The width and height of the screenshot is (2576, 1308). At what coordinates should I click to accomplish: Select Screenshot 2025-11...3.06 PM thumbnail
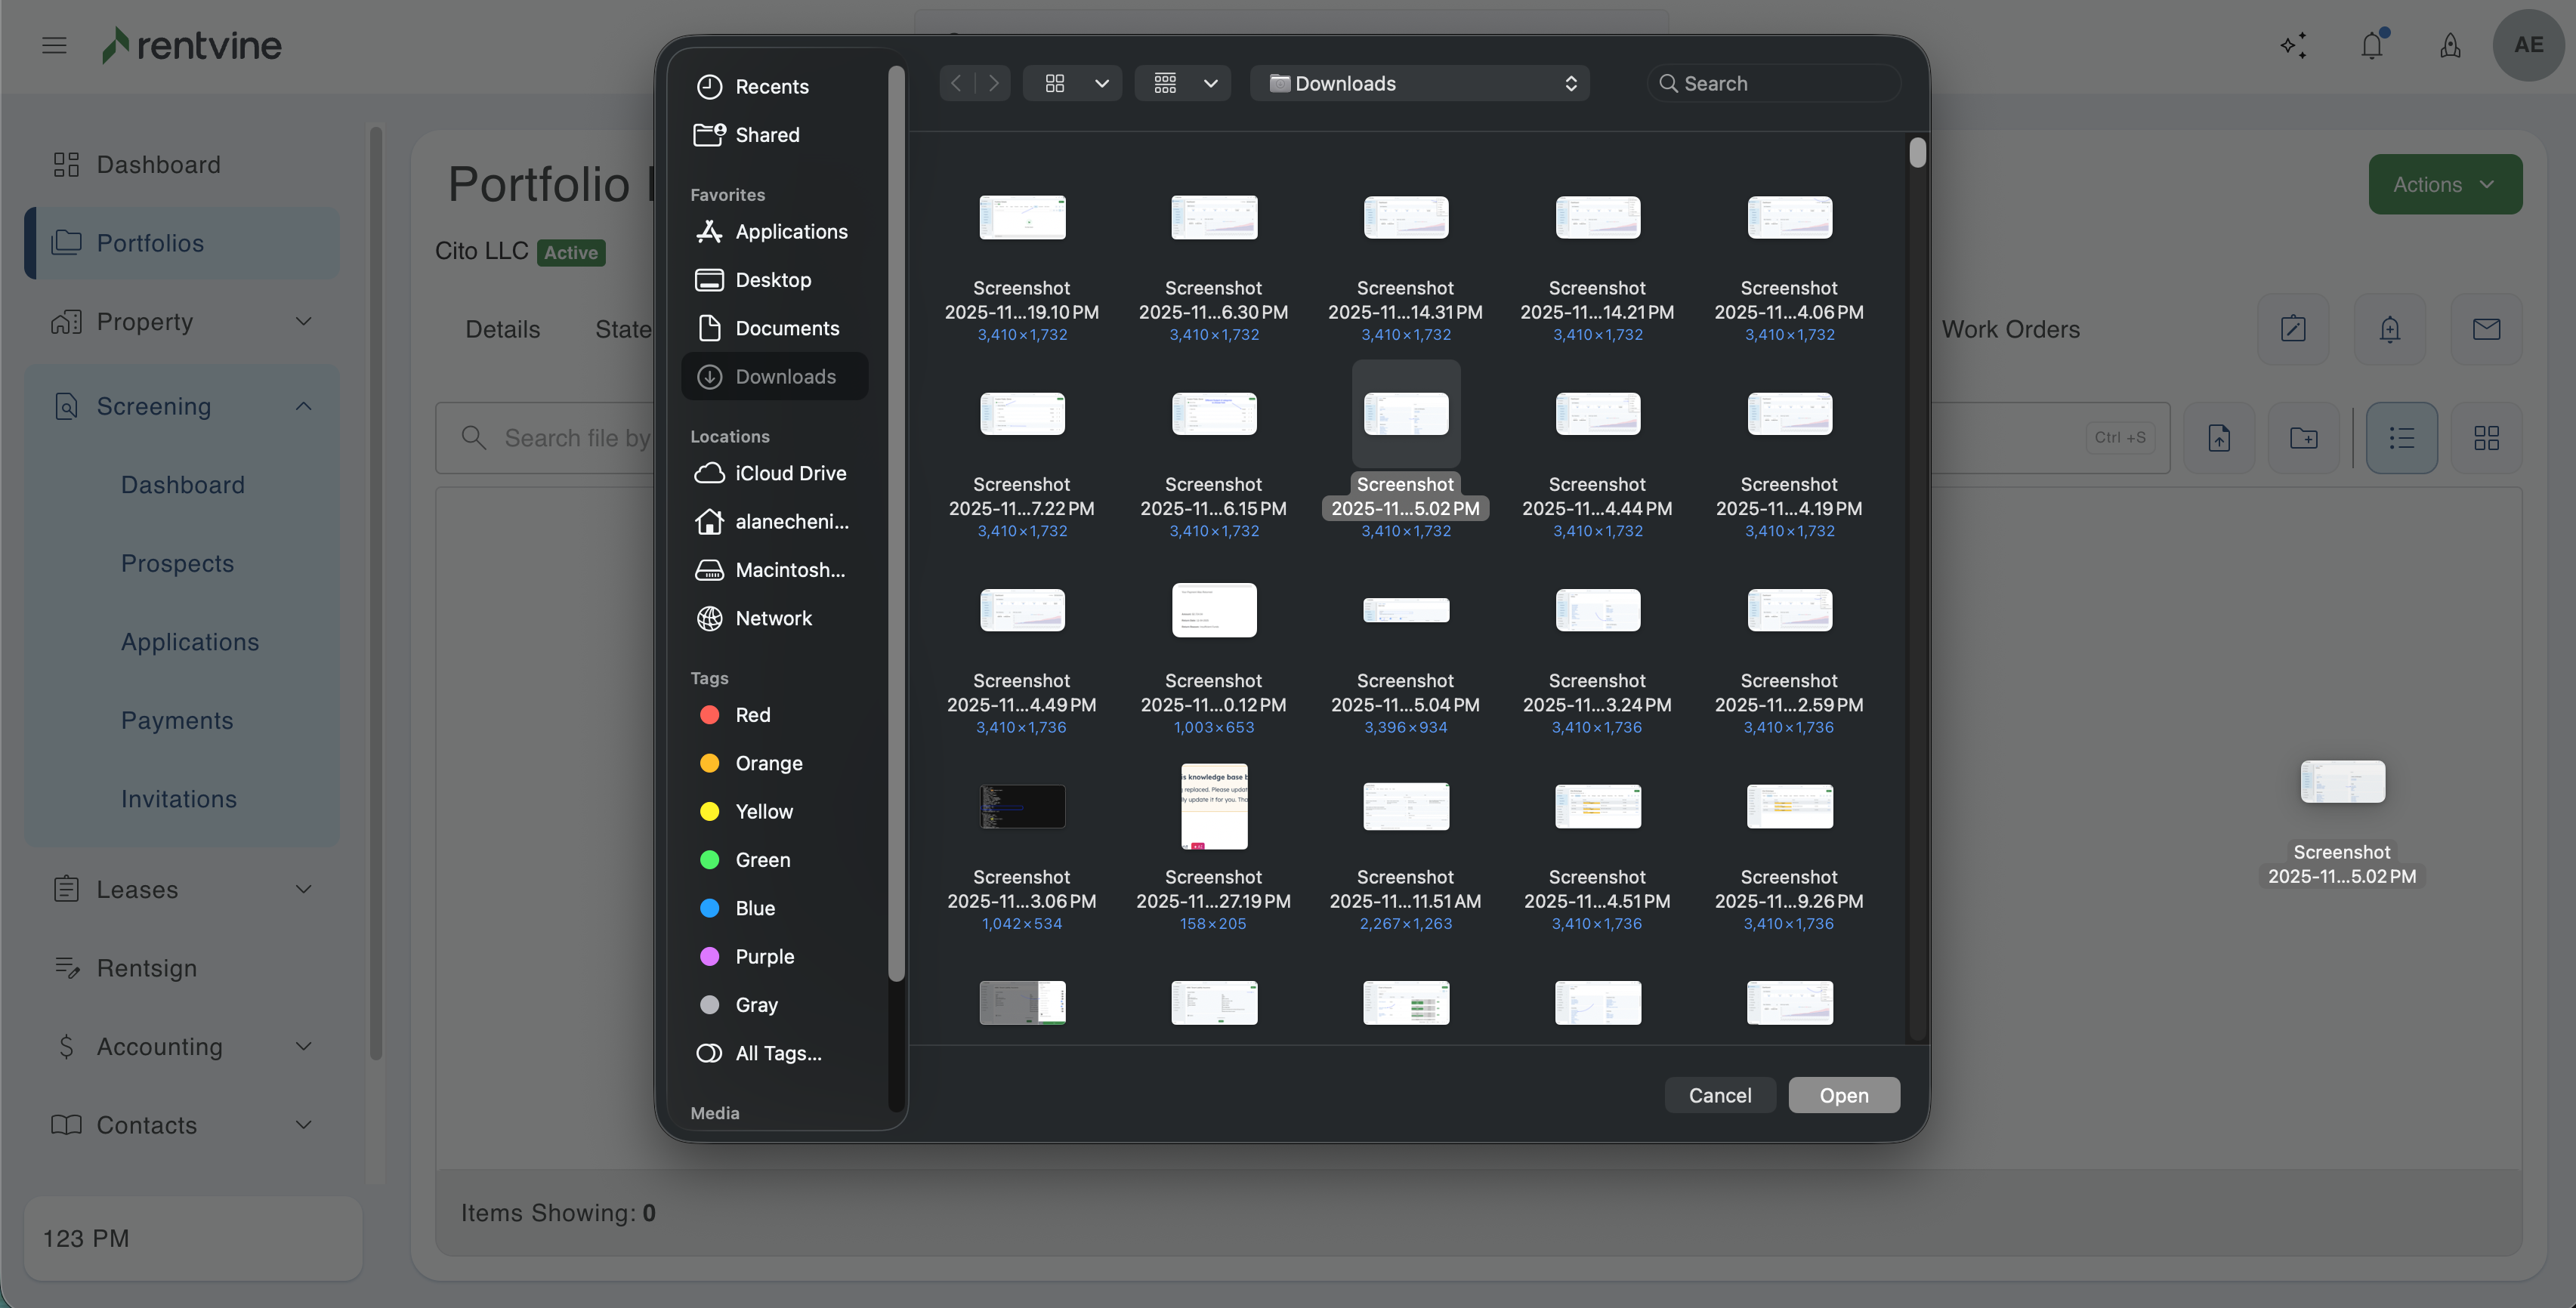(x=1021, y=806)
